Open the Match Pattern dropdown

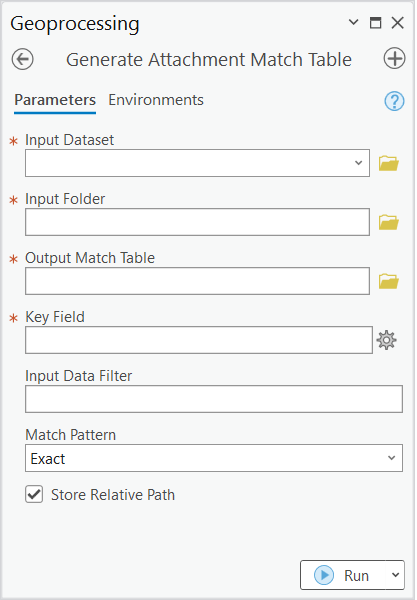[x=214, y=458]
